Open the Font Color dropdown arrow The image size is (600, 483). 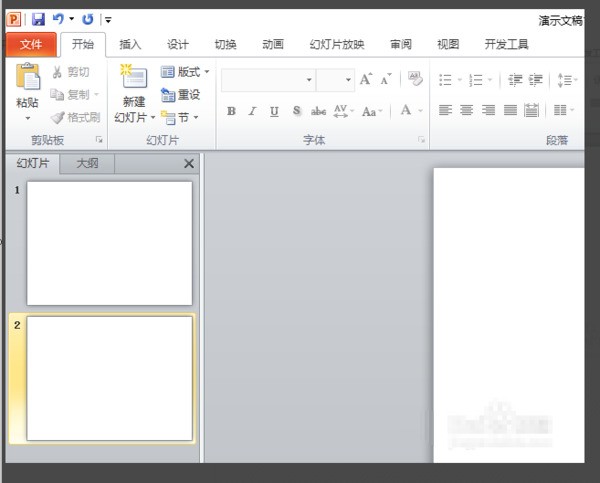[420, 111]
